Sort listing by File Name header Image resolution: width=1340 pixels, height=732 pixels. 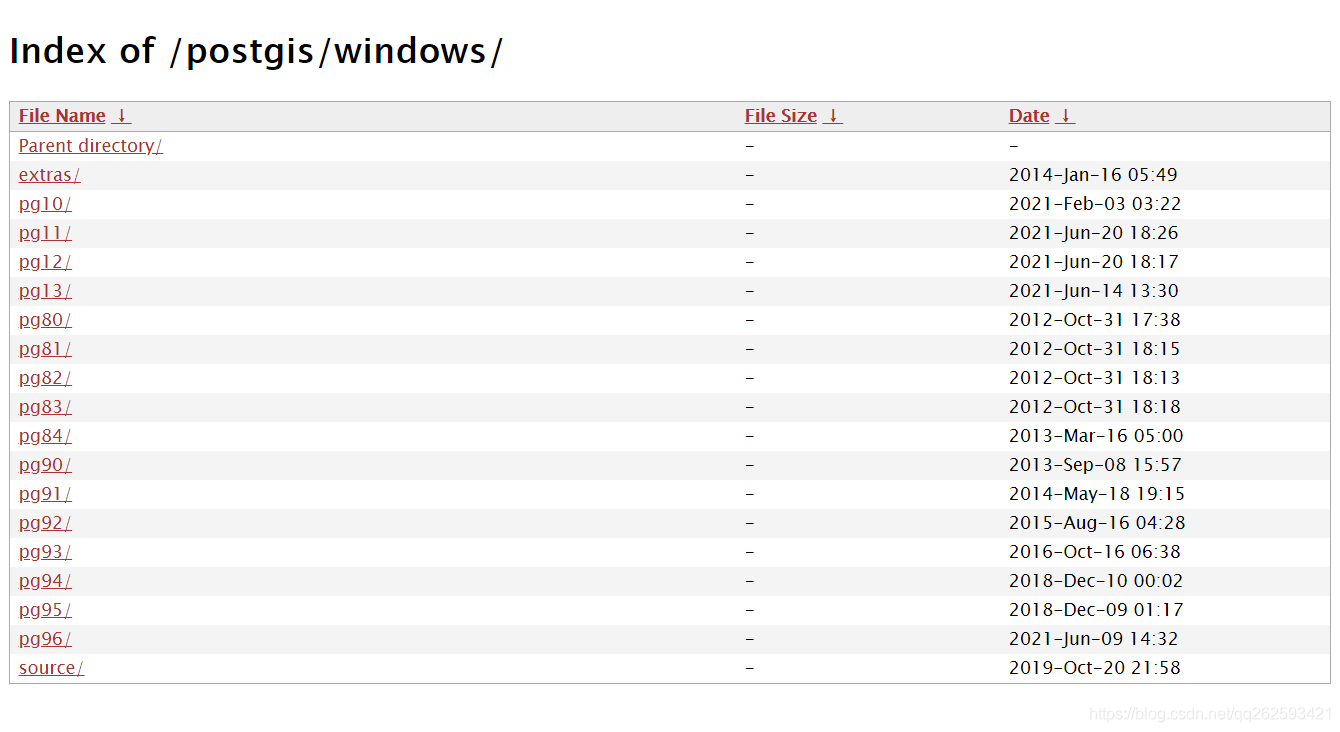pos(61,115)
